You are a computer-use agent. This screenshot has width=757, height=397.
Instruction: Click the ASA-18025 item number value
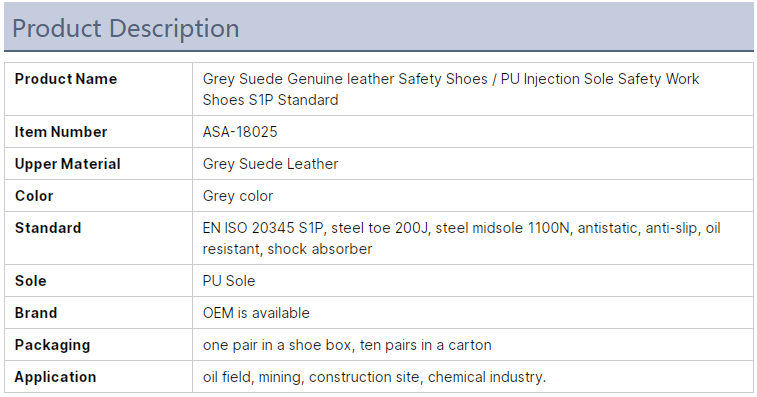click(240, 132)
